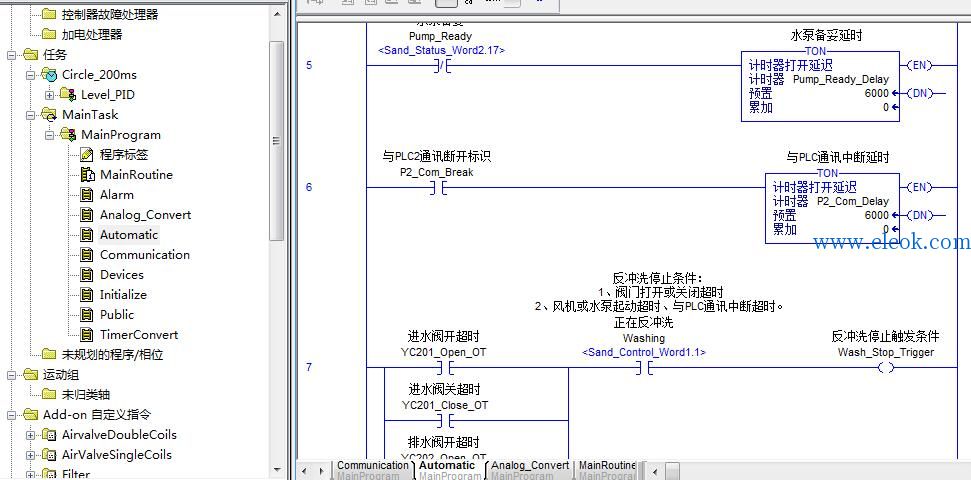Click preset value 6000 of P2_Com_Delay
971x480 pixels.
[876, 216]
